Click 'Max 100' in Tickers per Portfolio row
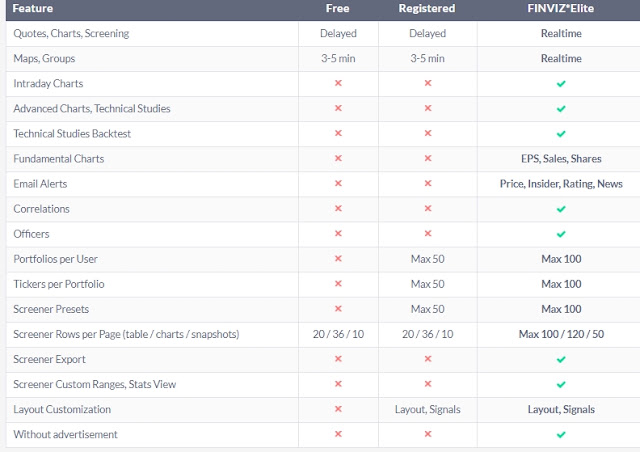640x452 pixels. point(561,284)
